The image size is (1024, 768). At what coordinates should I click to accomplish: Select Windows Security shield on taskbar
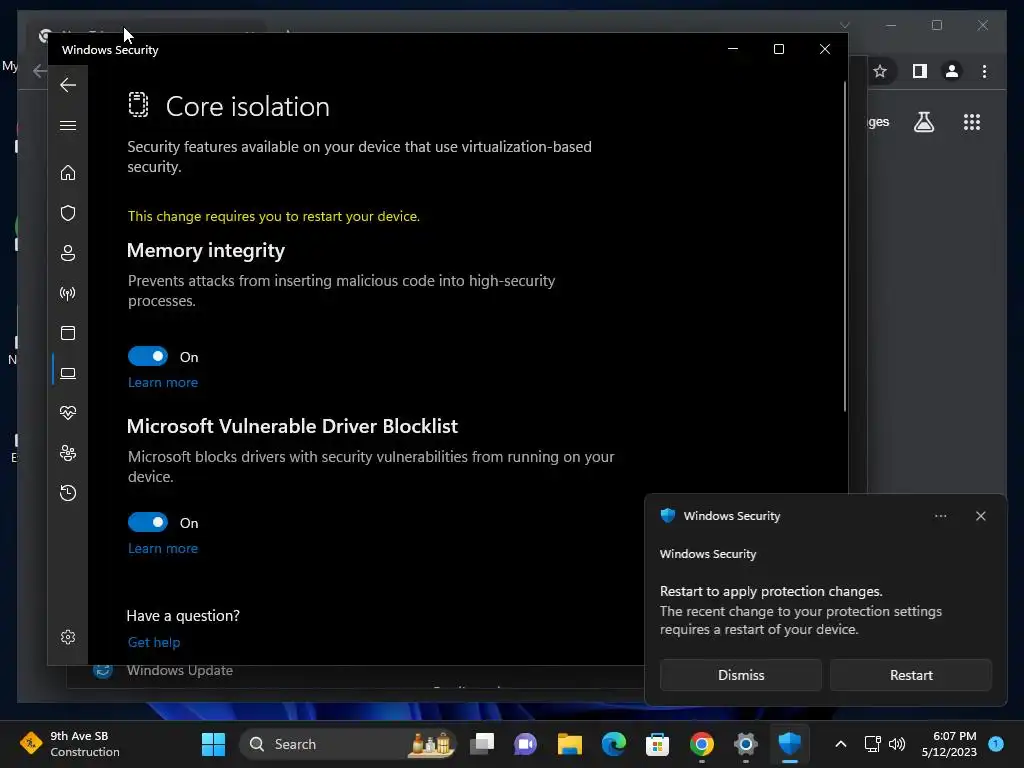pyautogui.click(x=790, y=744)
